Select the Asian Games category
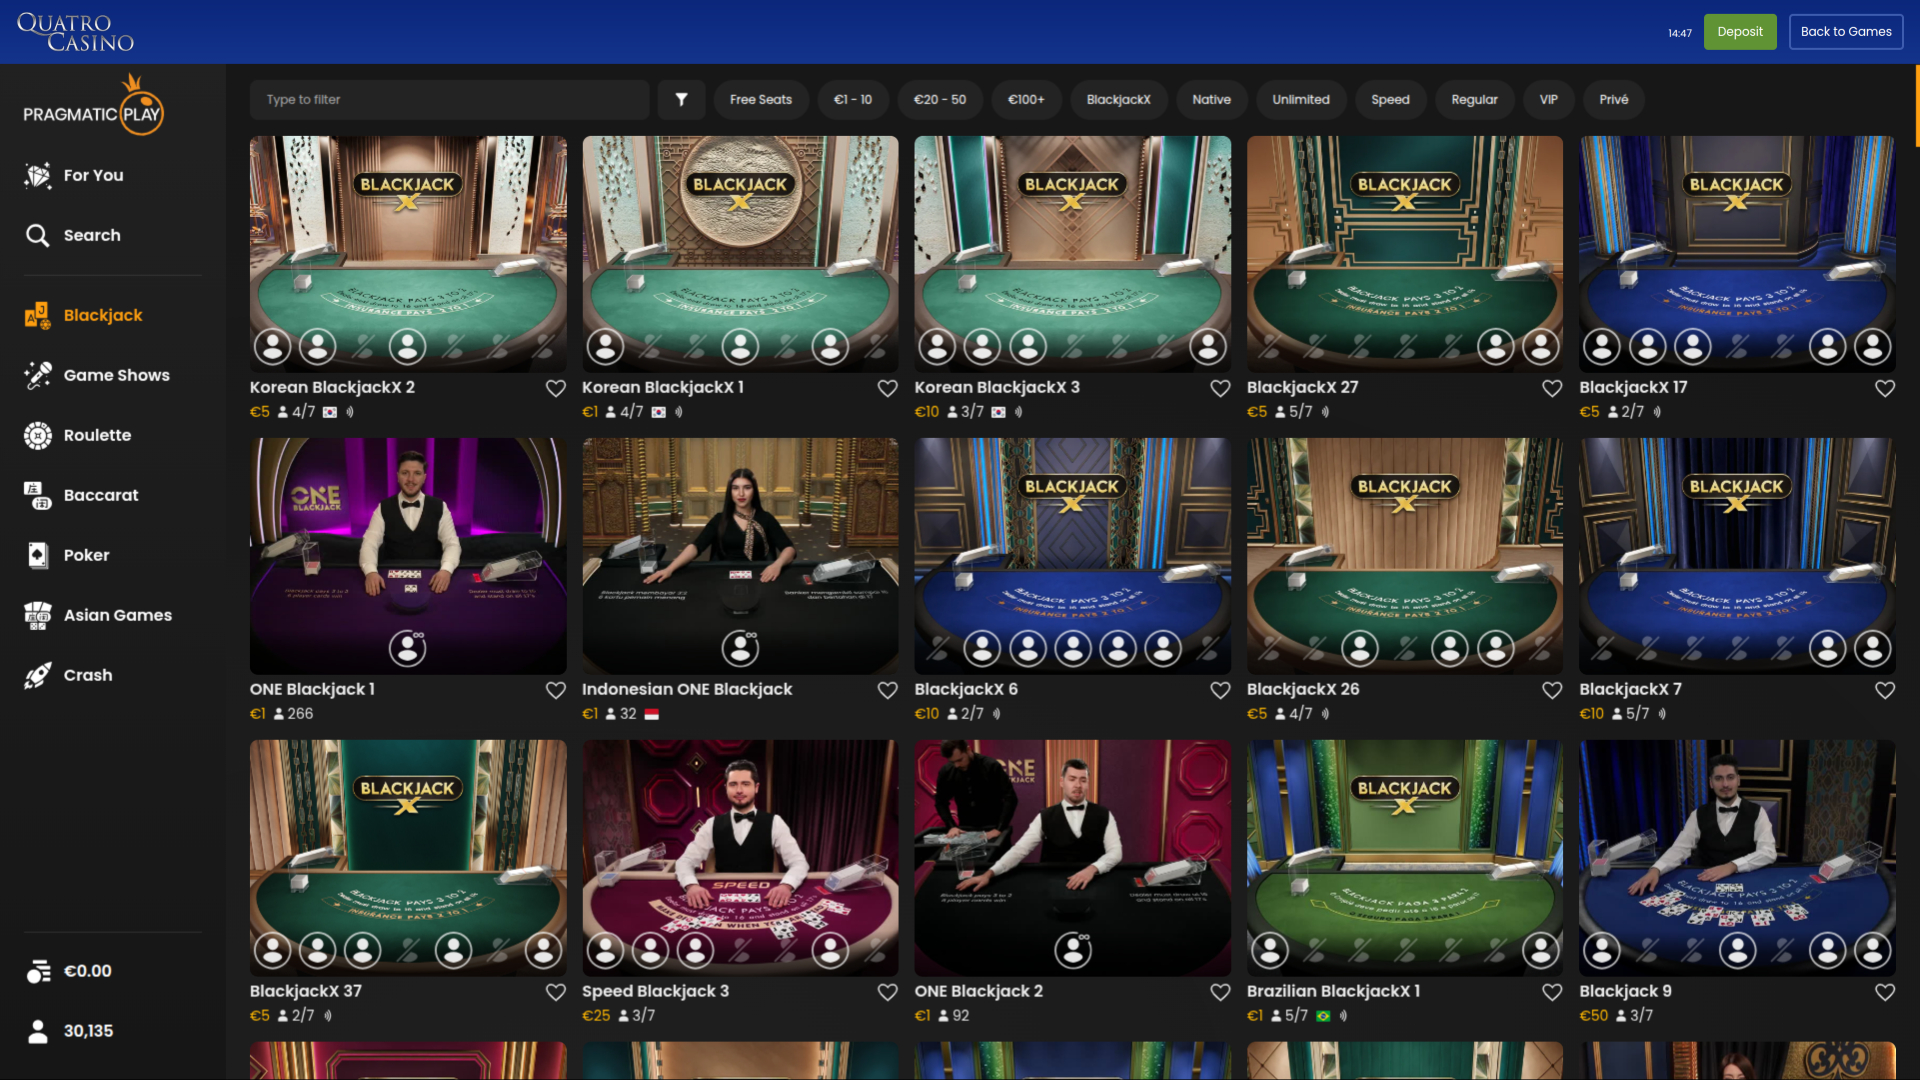The image size is (1920, 1080). [x=116, y=615]
